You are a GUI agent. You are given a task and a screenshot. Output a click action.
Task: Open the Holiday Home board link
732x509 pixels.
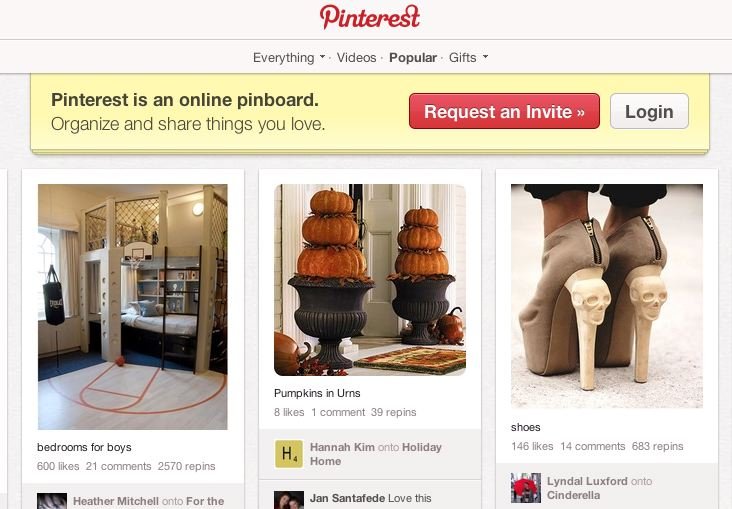pos(375,454)
